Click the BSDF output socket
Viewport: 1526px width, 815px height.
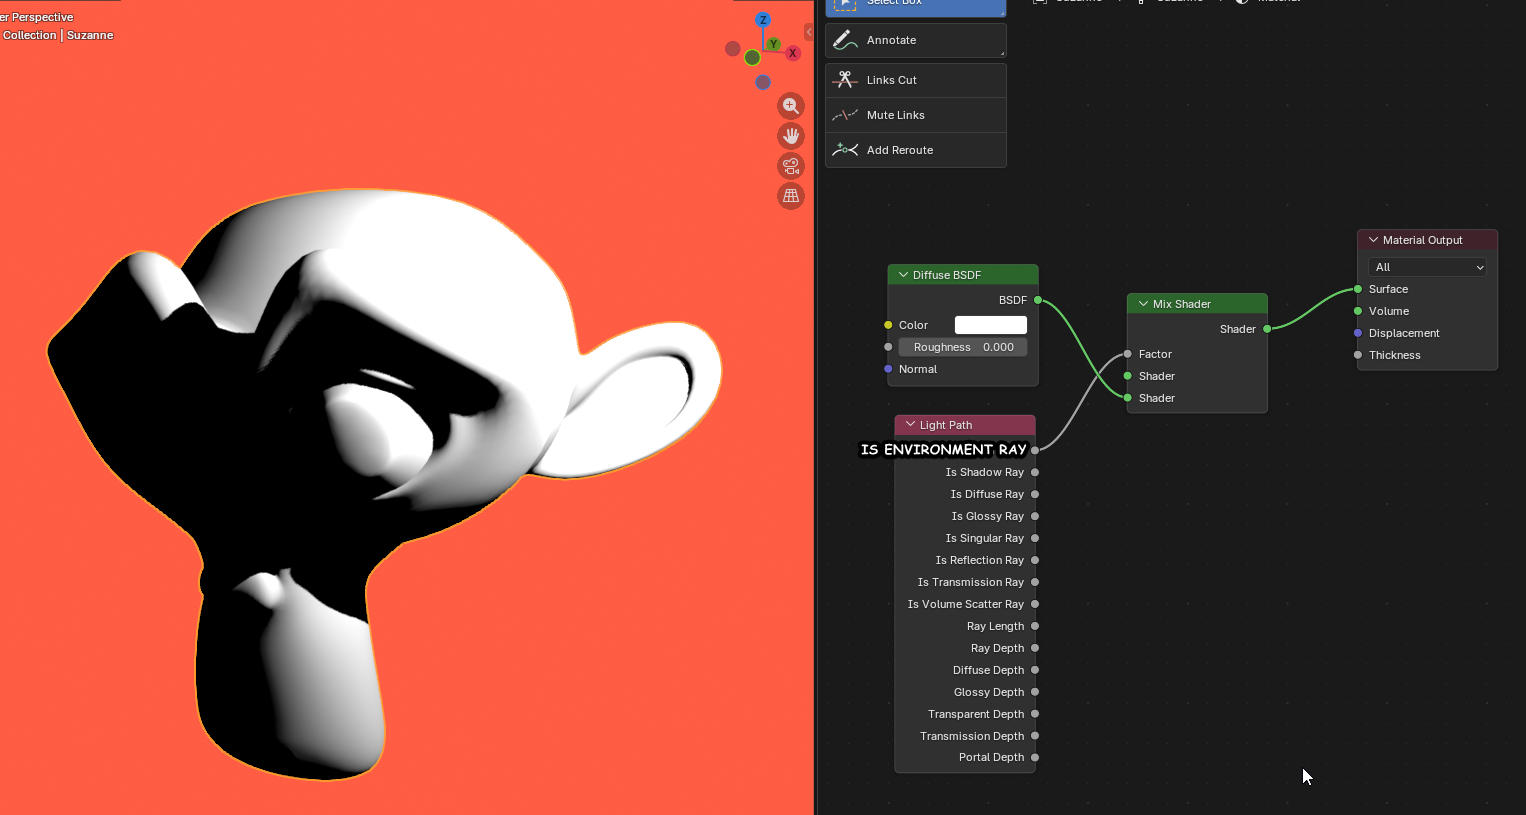[x=1038, y=300]
